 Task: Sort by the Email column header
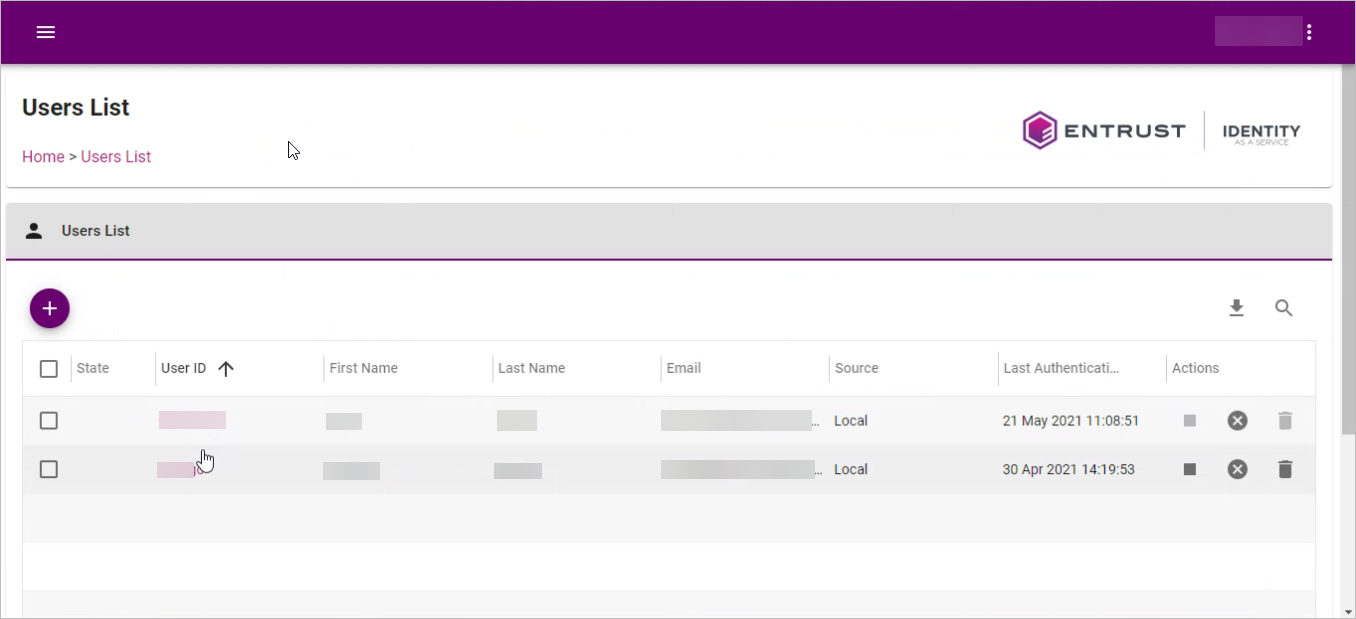coord(684,368)
